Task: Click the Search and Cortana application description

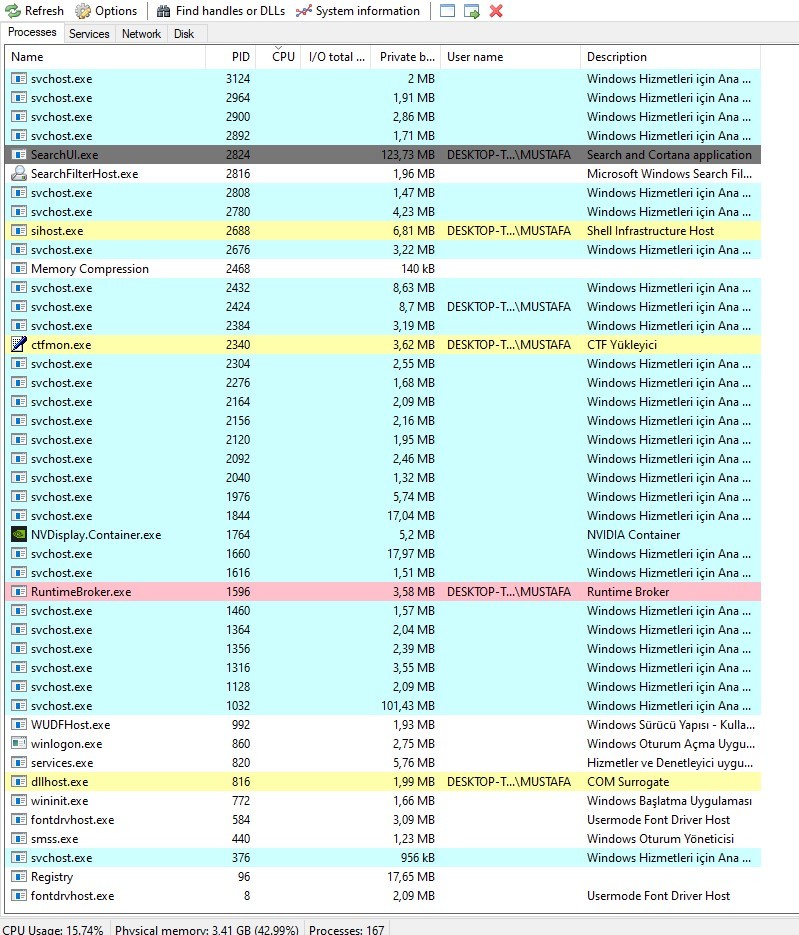Action: click(669, 155)
